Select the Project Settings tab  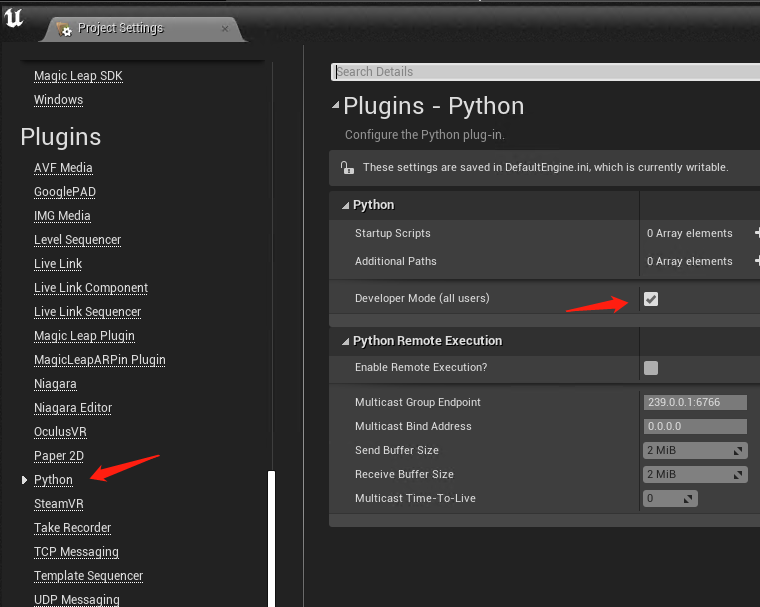point(143,29)
